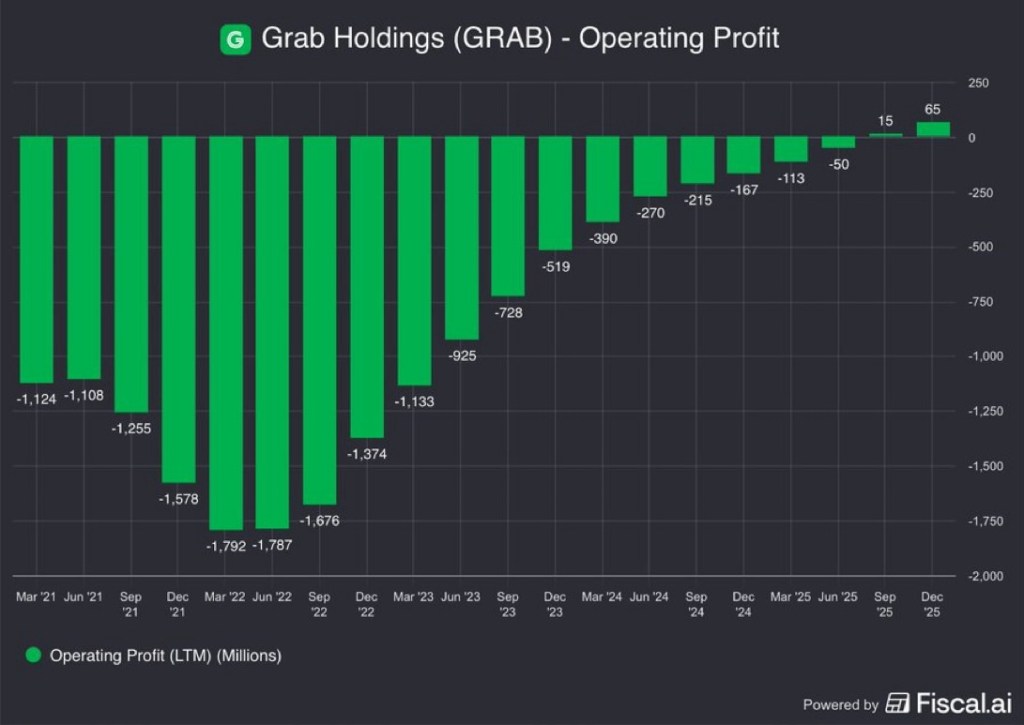Select the Mar '22 bar with -1,792
Viewport: 1024px width, 725px height.
point(225,333)
